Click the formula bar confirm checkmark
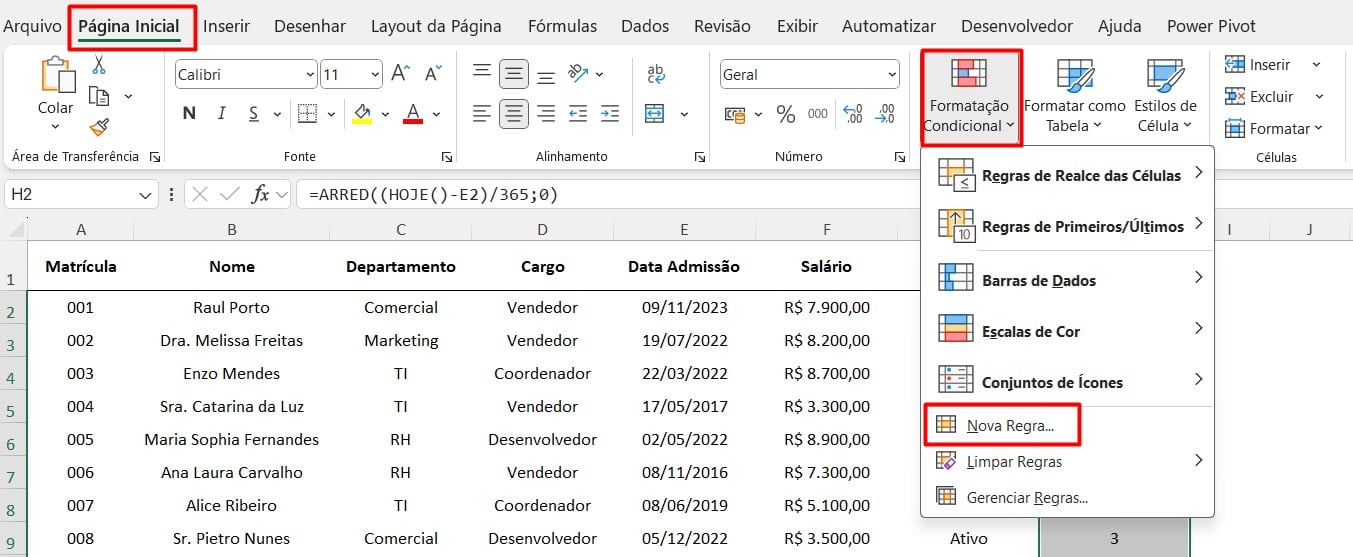Screen dimensions: 1353x557 (x=229, y=194)
